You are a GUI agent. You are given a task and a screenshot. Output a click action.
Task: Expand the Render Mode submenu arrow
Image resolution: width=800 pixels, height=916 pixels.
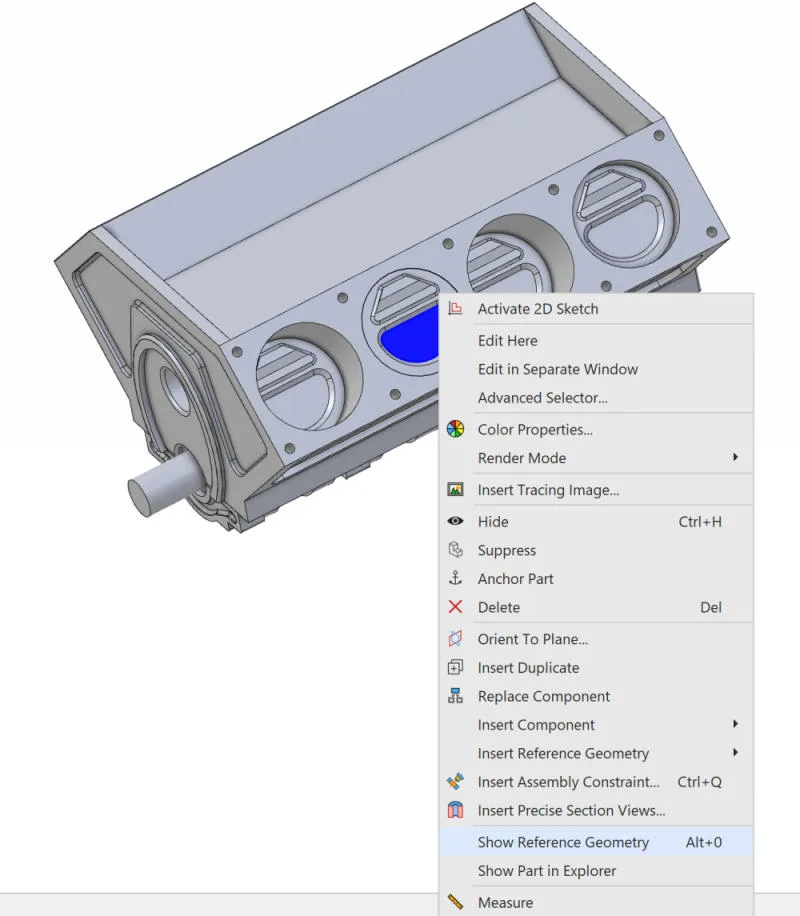point(735,457)
